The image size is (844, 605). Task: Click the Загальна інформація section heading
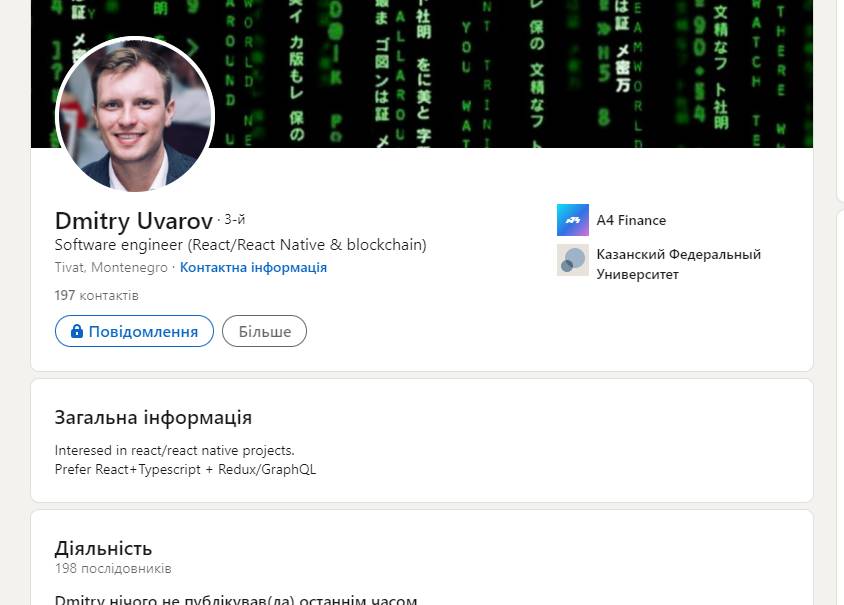153,418
